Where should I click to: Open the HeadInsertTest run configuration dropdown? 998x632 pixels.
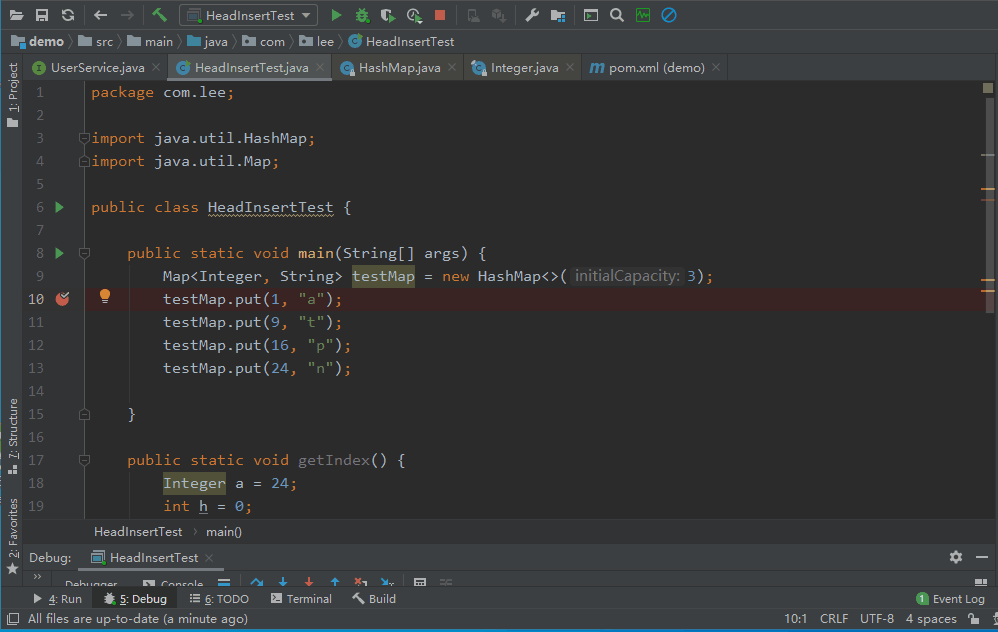[248, 15]
